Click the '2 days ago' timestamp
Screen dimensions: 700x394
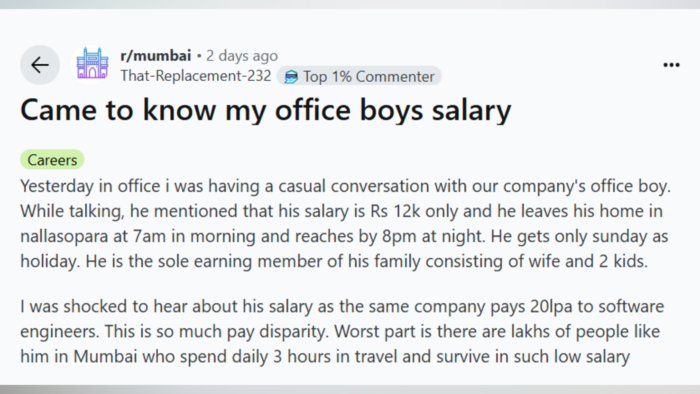click(242, 56)
